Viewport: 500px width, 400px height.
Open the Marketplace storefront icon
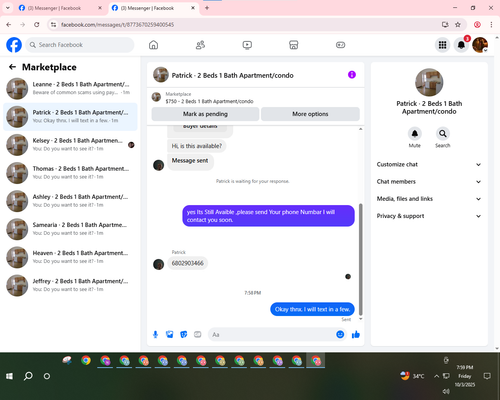tap(294, 45)
